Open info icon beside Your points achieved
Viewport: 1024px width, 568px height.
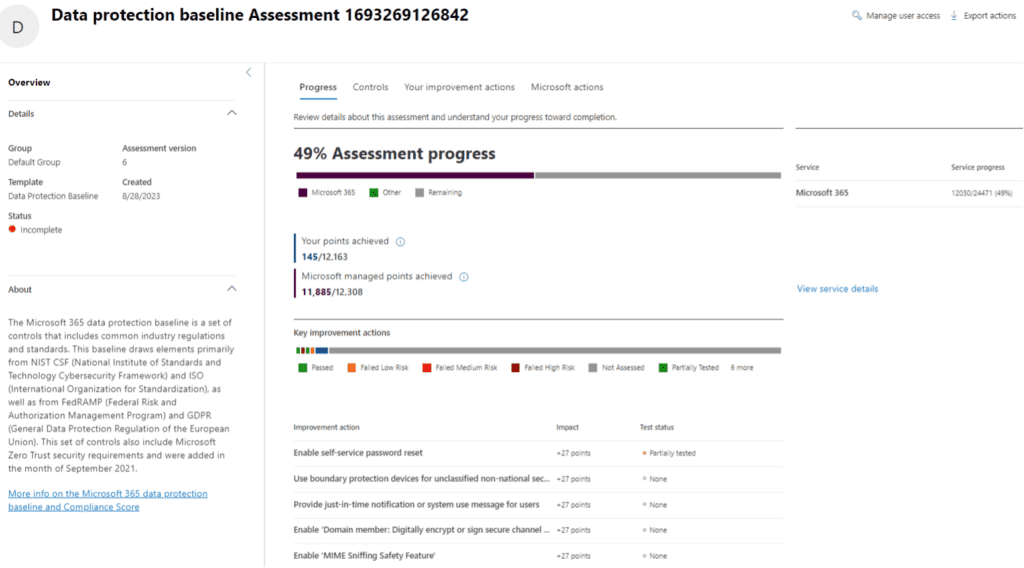pyautogui.click(x=400, y=242)
